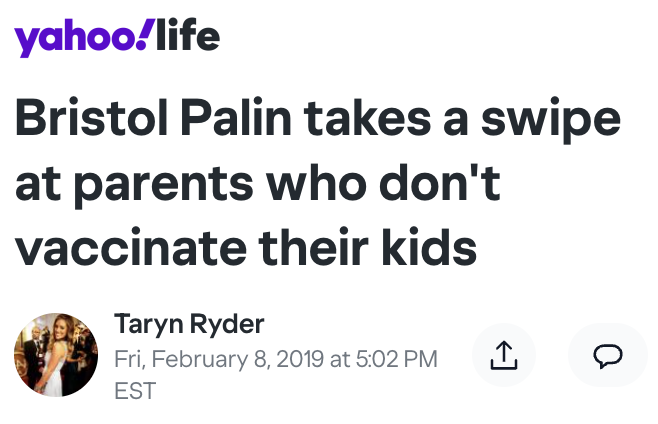Go to Yahoo Life home via logo

point(116,37)
